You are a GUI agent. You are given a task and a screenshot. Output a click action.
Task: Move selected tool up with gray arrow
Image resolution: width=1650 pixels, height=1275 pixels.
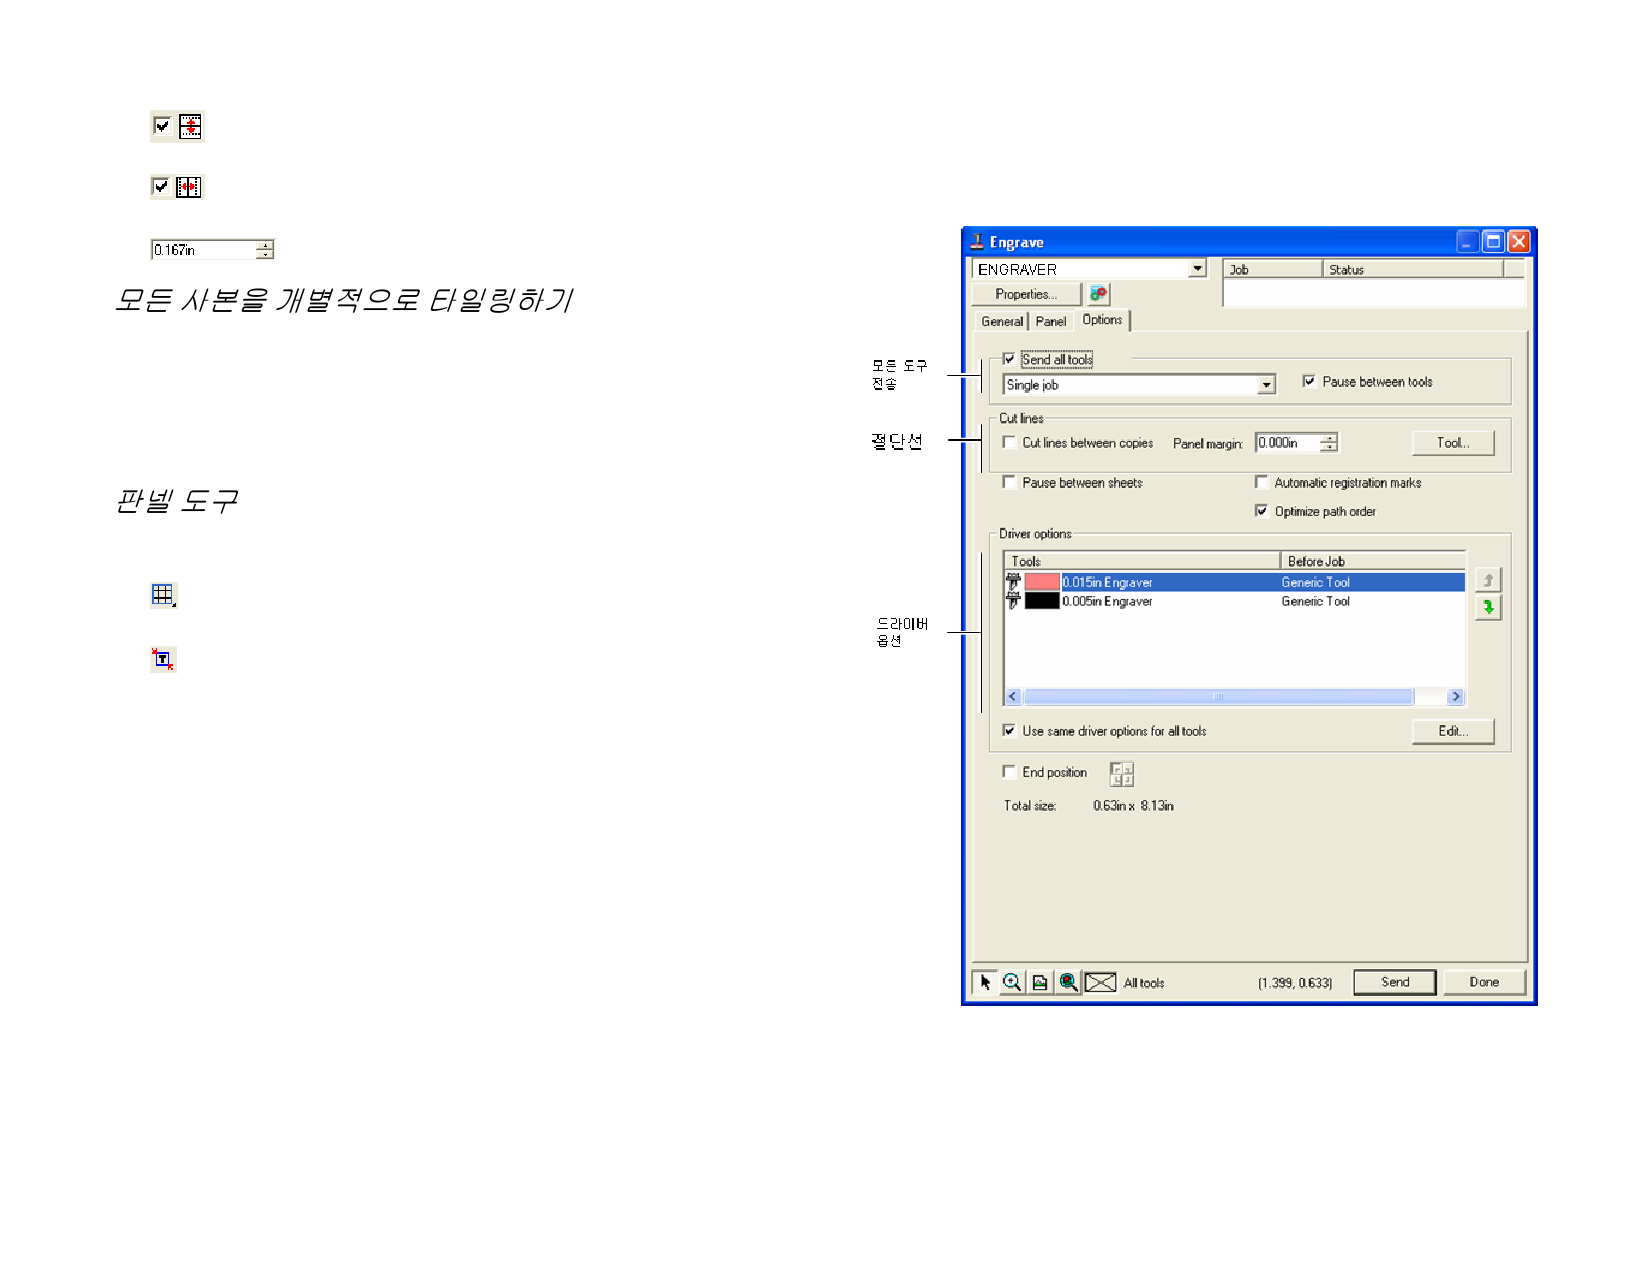click(1488, 580)
